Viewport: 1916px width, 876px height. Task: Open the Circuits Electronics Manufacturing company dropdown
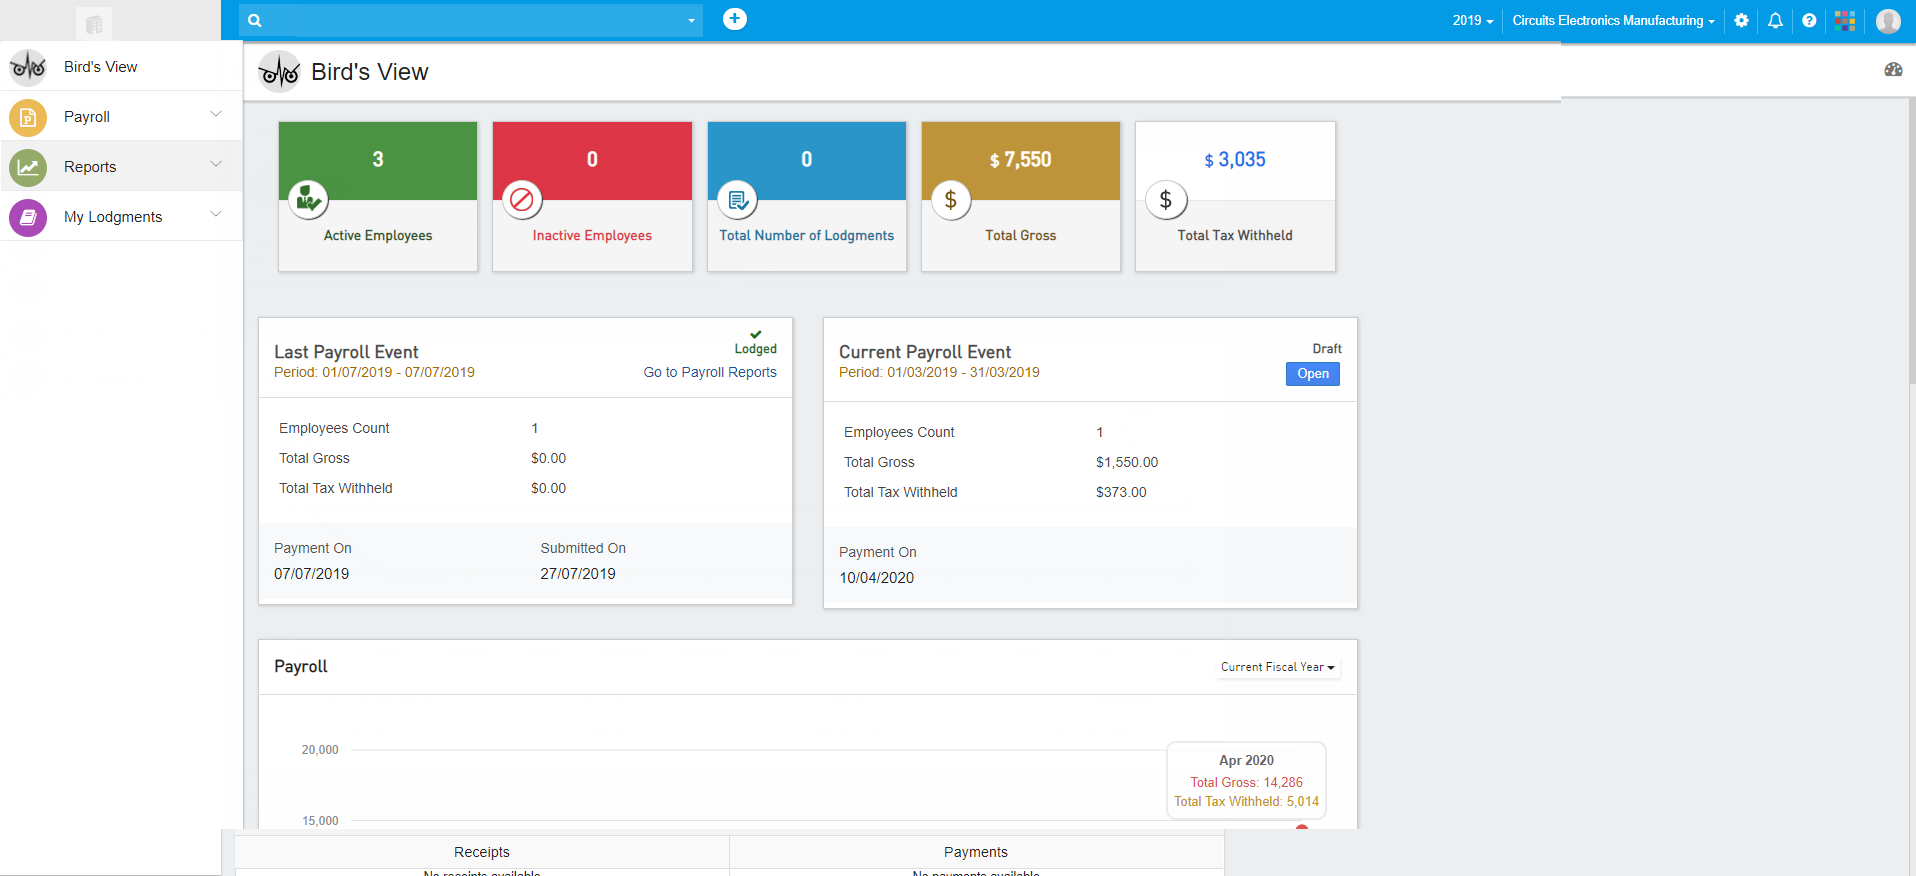tap(1612, 20)
